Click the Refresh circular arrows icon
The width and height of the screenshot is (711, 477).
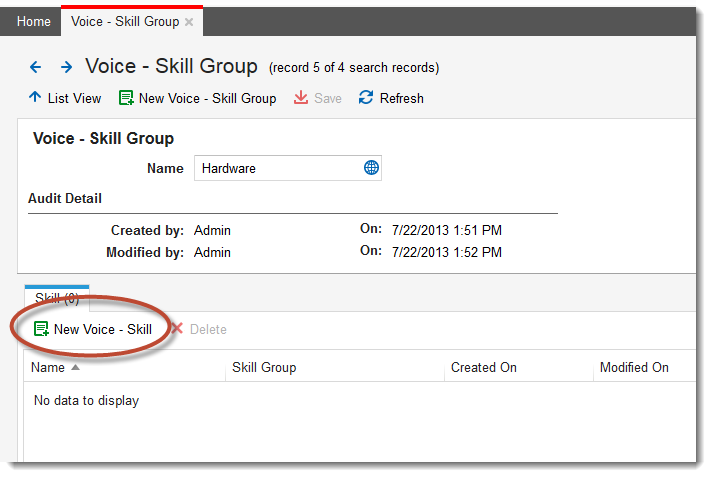(x=366, y=98)
